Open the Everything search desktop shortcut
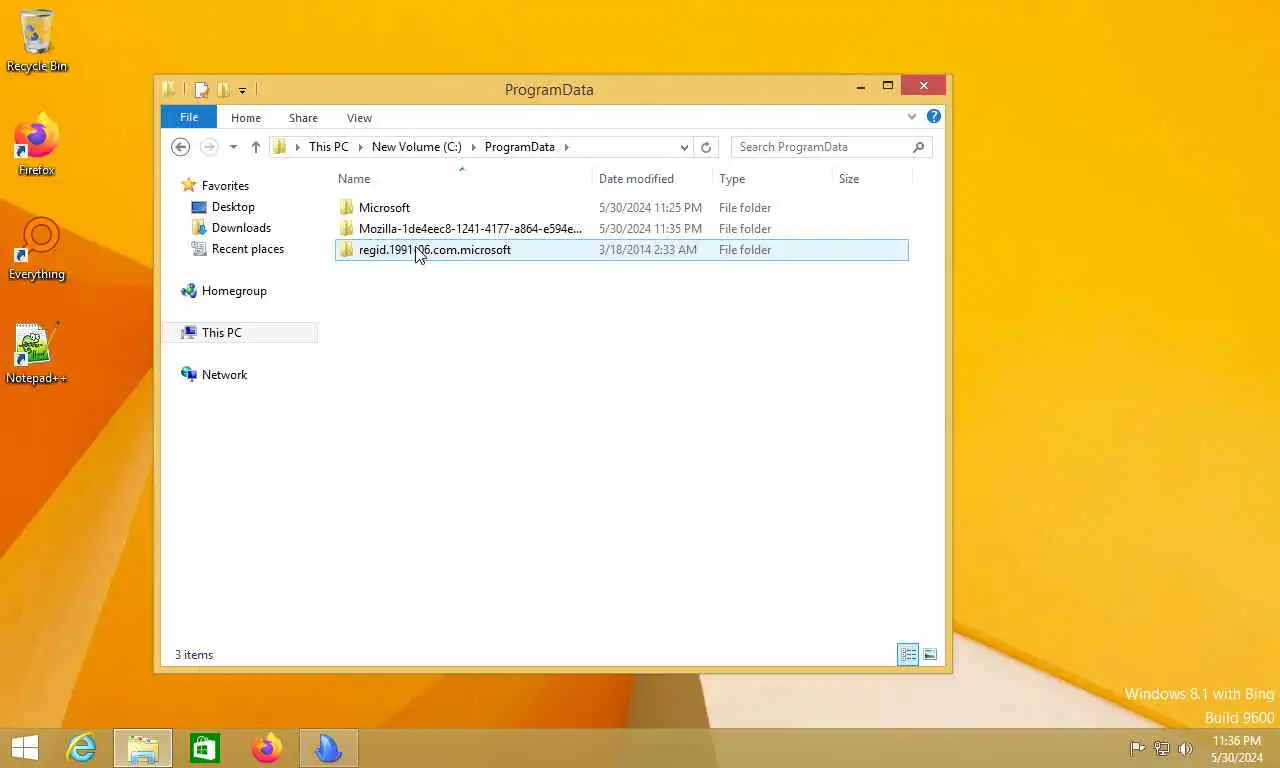1280x768 pixels. (37, 249)
